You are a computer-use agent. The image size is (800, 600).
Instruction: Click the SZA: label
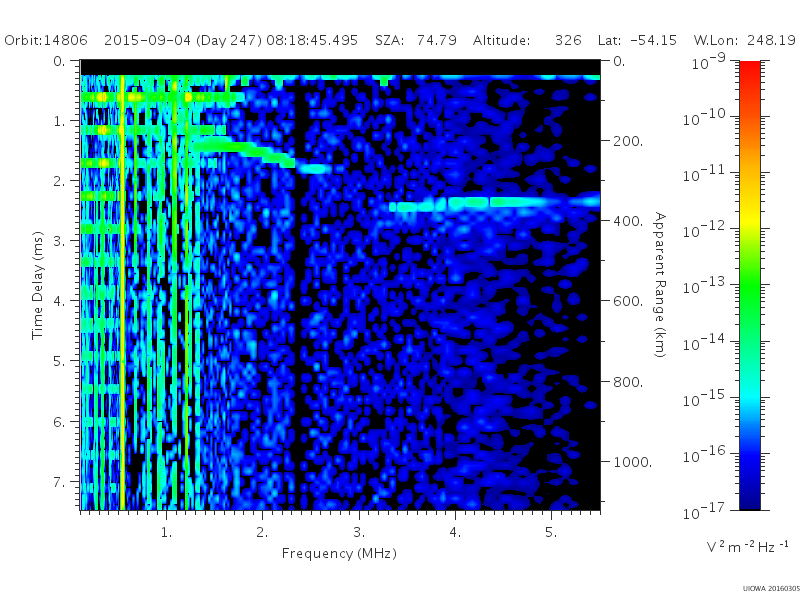click(390, 40)
